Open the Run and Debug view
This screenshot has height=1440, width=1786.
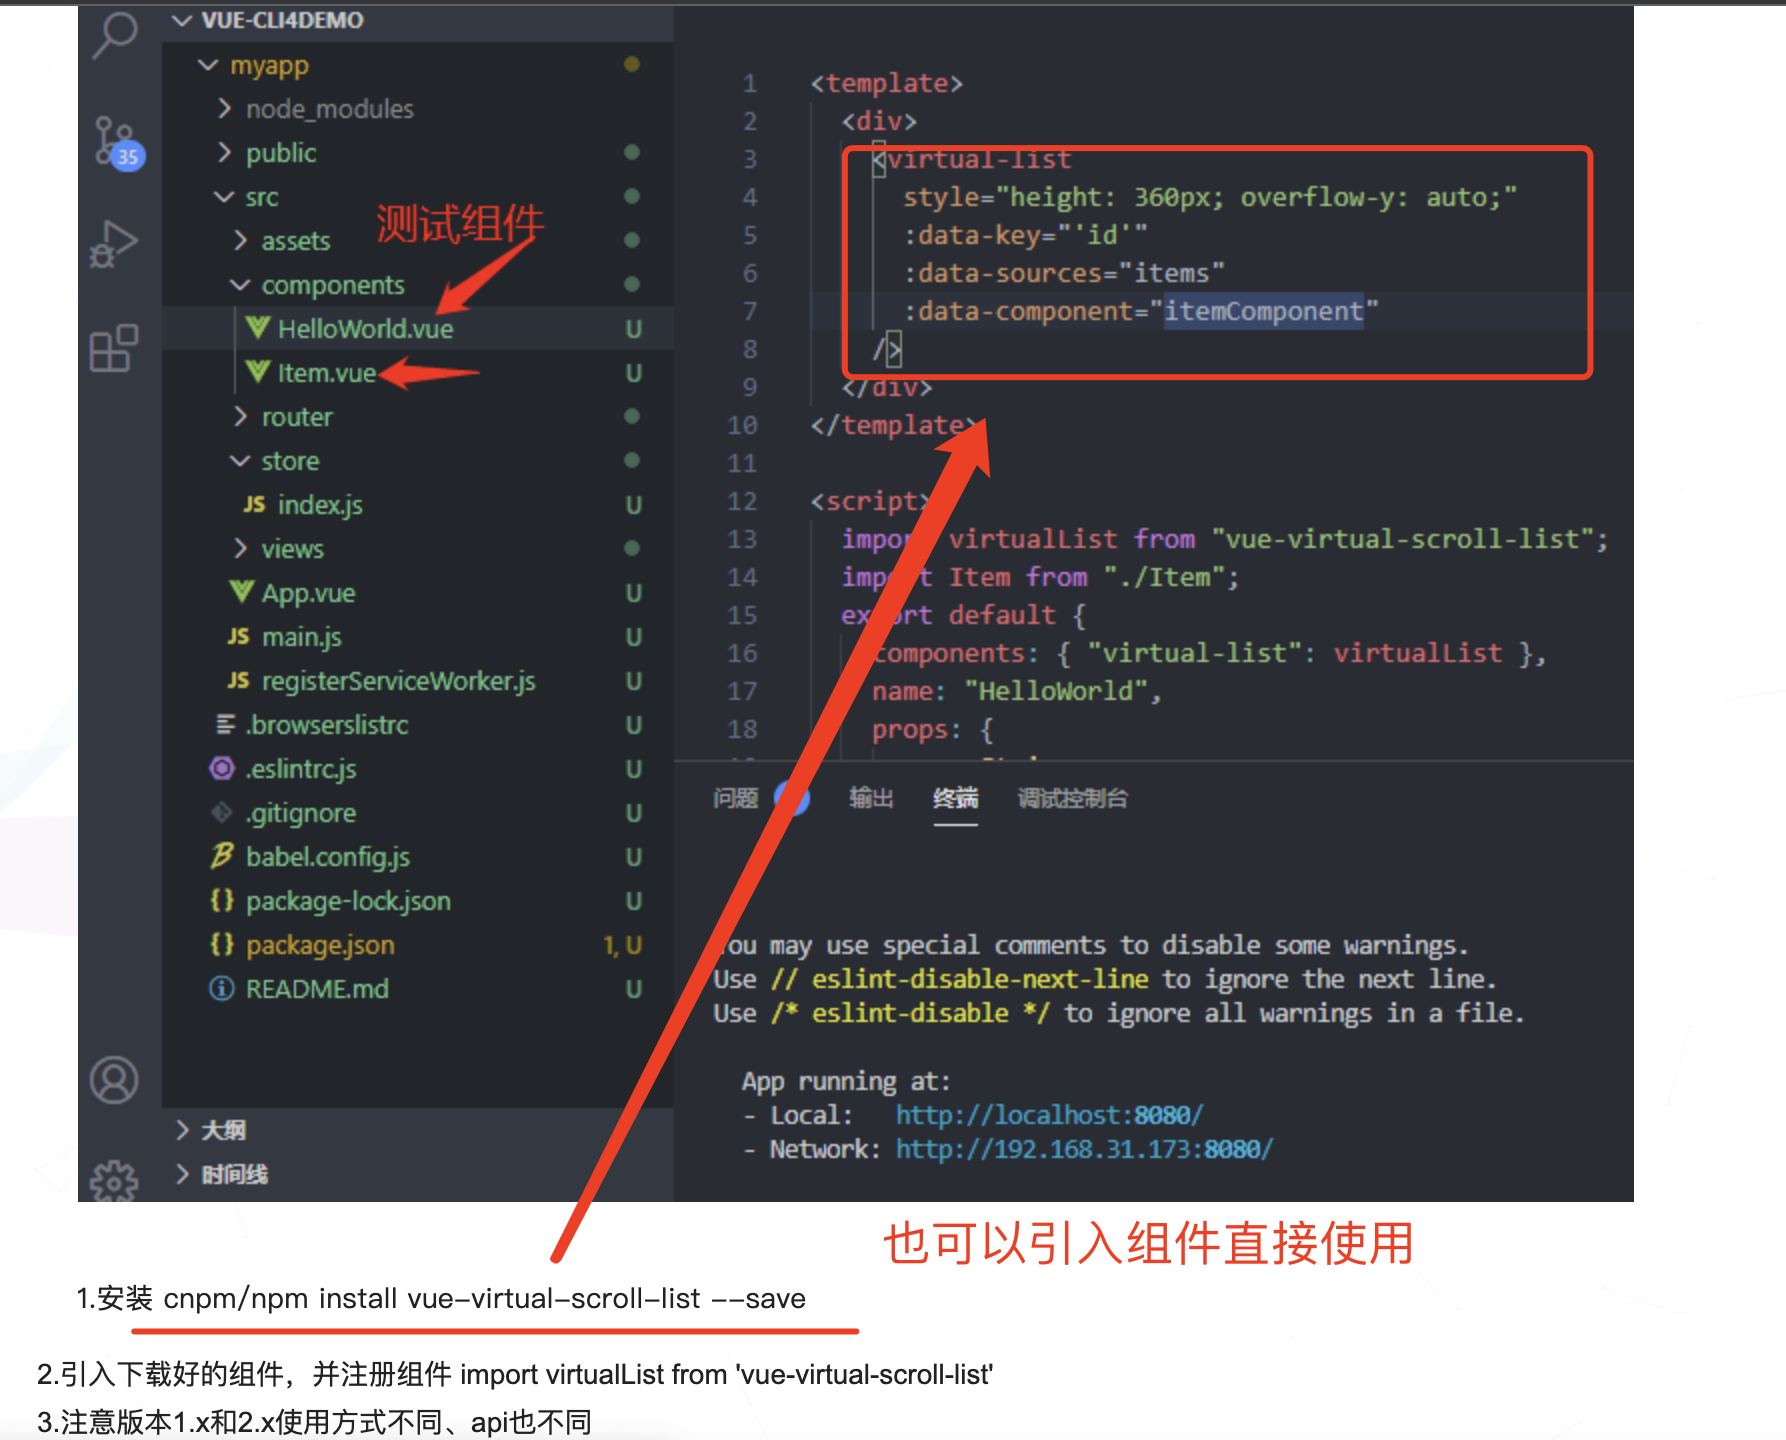point(114,243)
